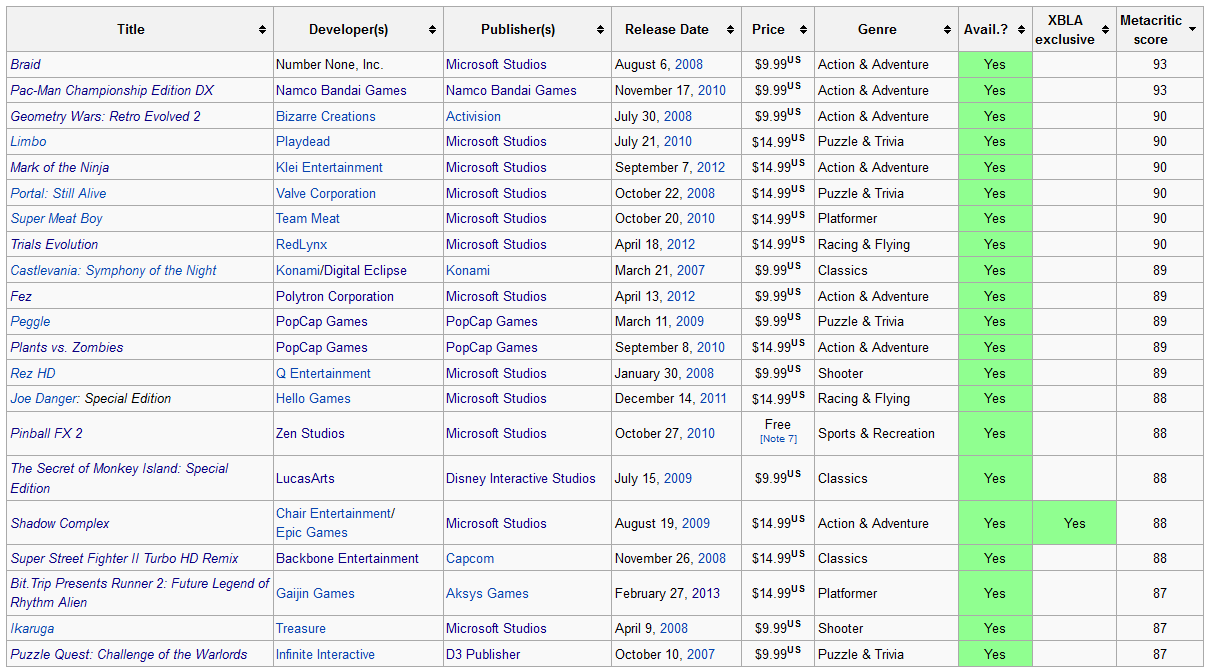Select the Polytron Corporation cell text

pos(335,297)
